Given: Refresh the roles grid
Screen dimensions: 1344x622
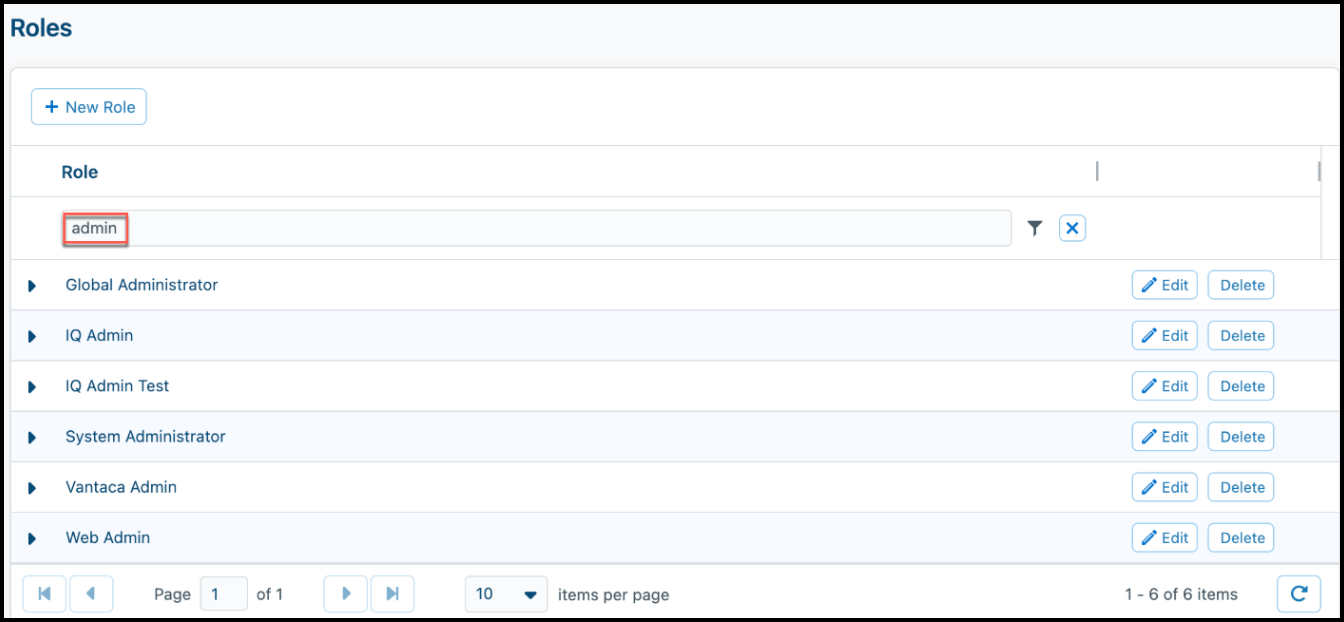Looking at the screenshot, I should (x=1299, y=594).
